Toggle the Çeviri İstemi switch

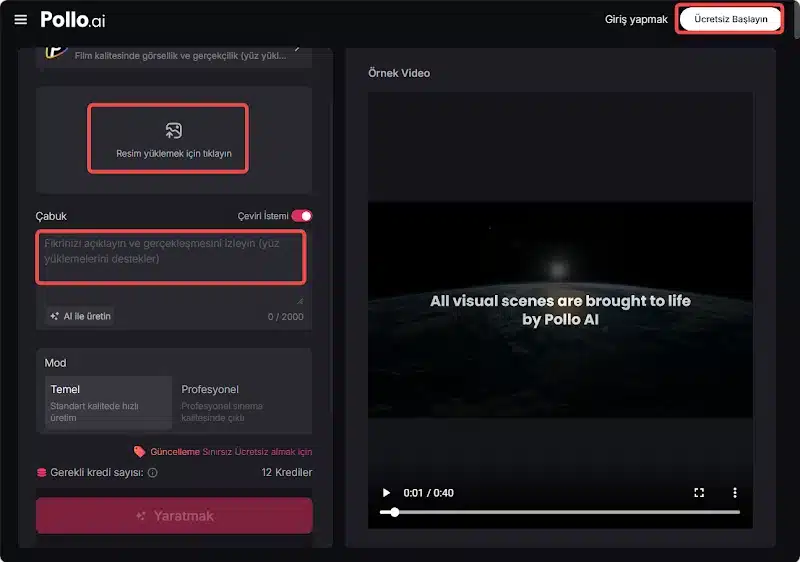click(302, 216)
